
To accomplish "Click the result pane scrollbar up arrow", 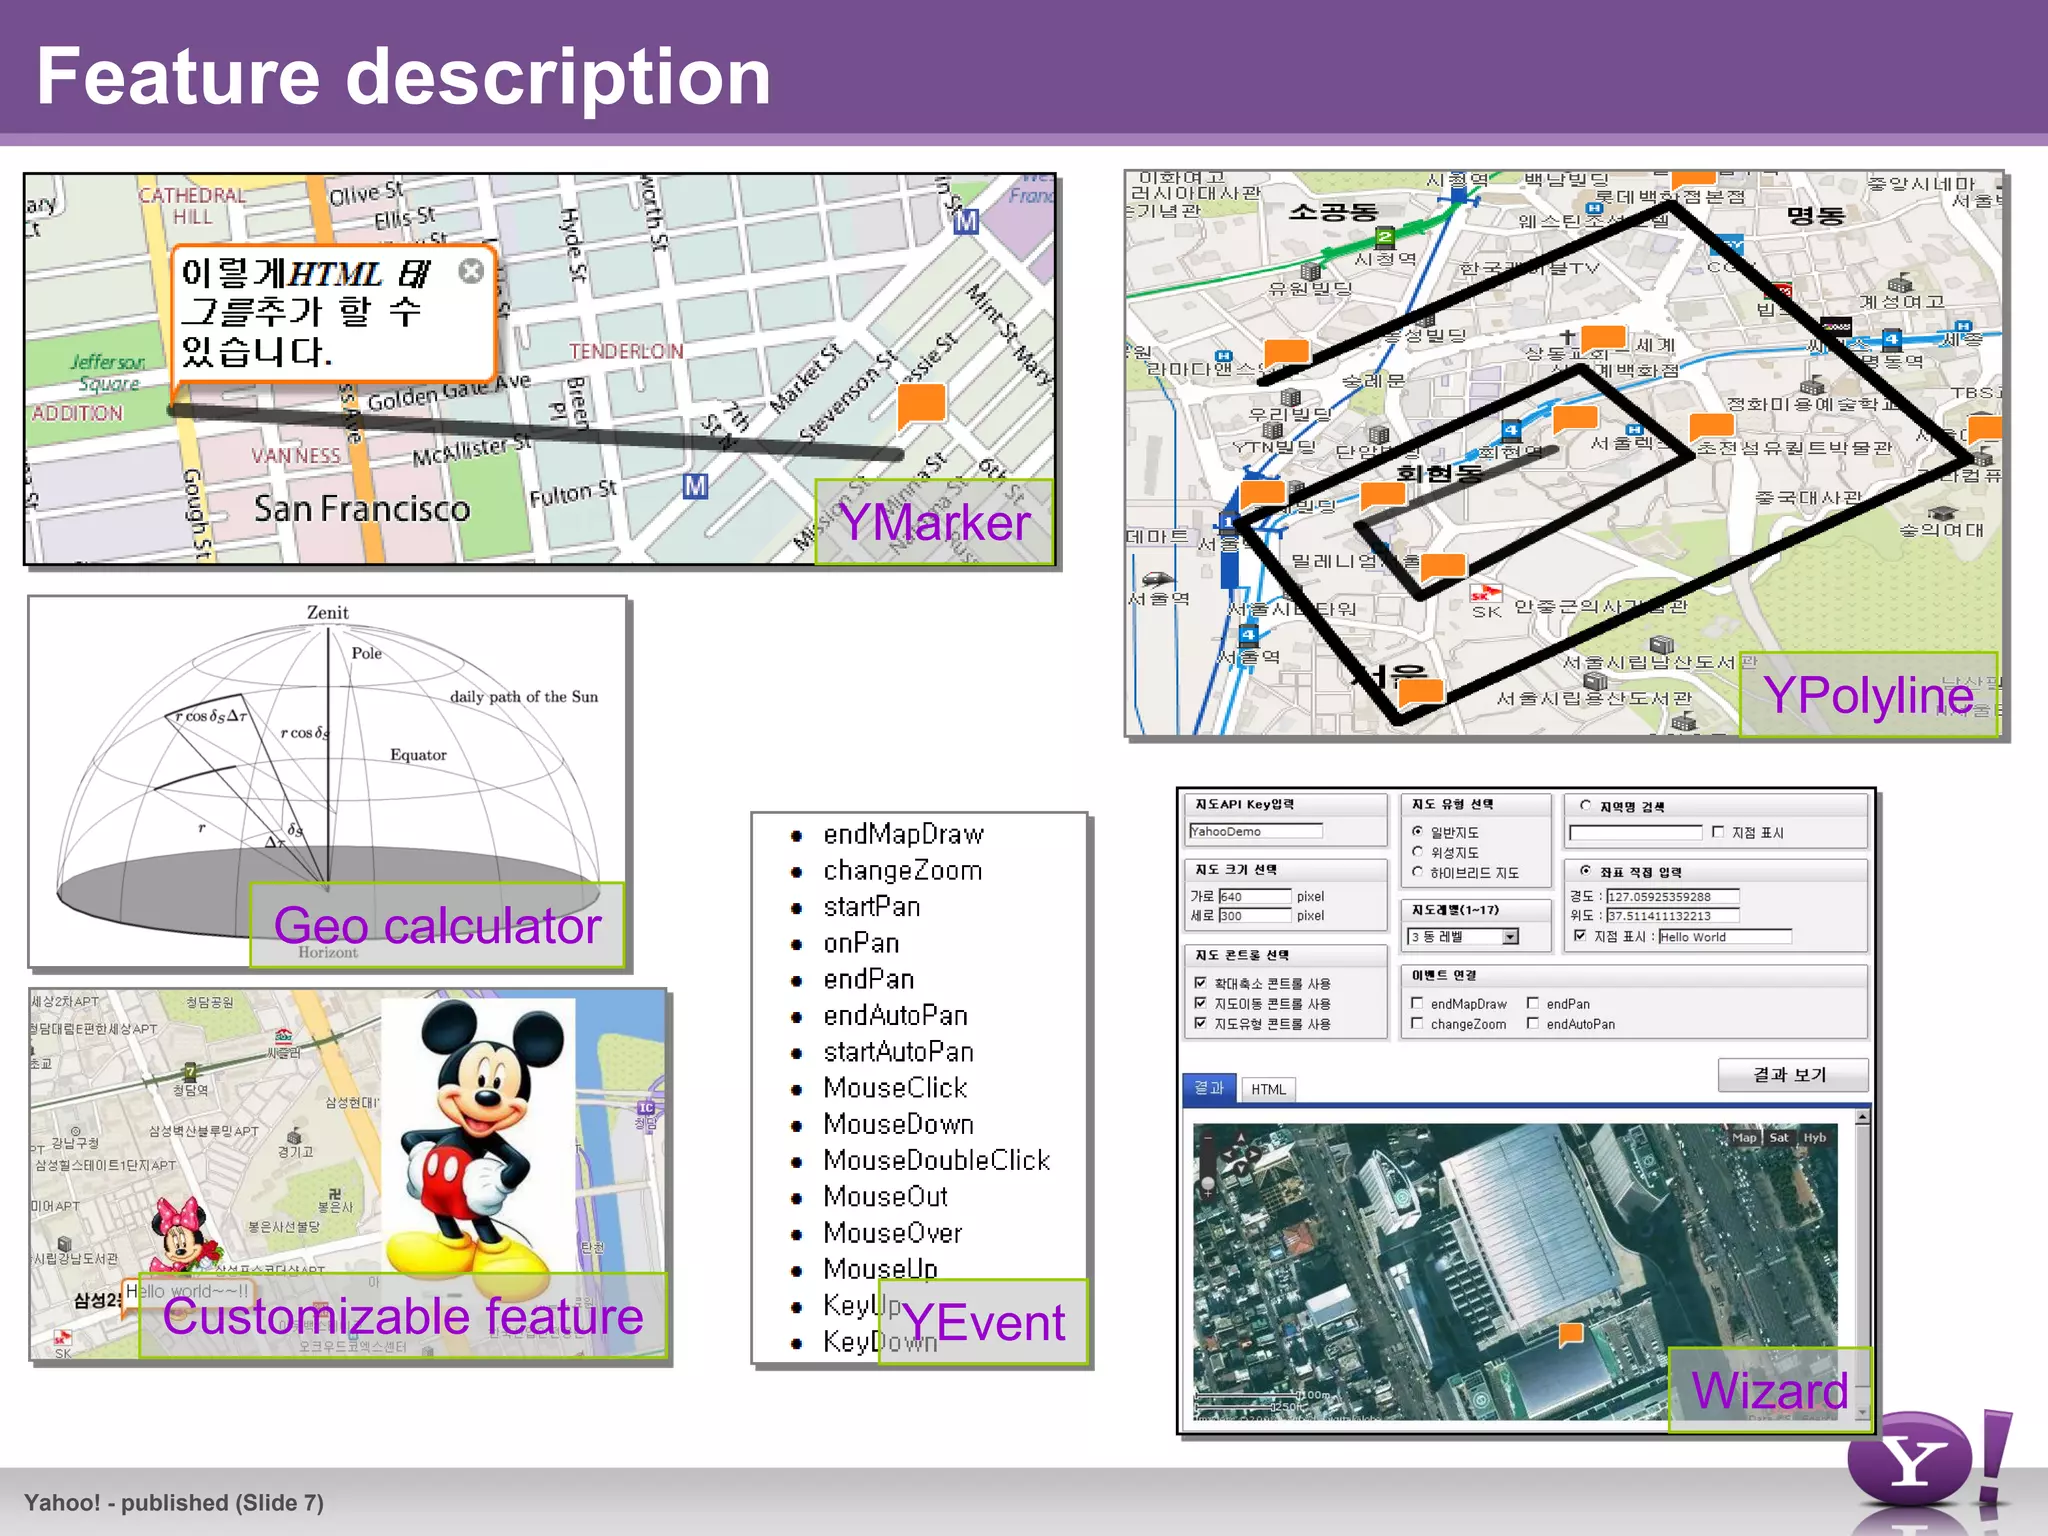I will point(1862,1116).
